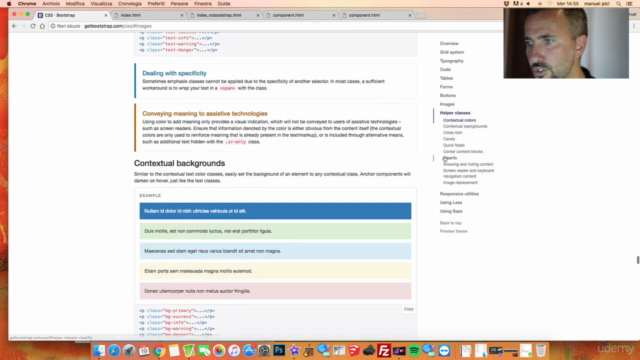Launch FileZilla from the dock
640x360 pixels.
[x=384, y=351]
